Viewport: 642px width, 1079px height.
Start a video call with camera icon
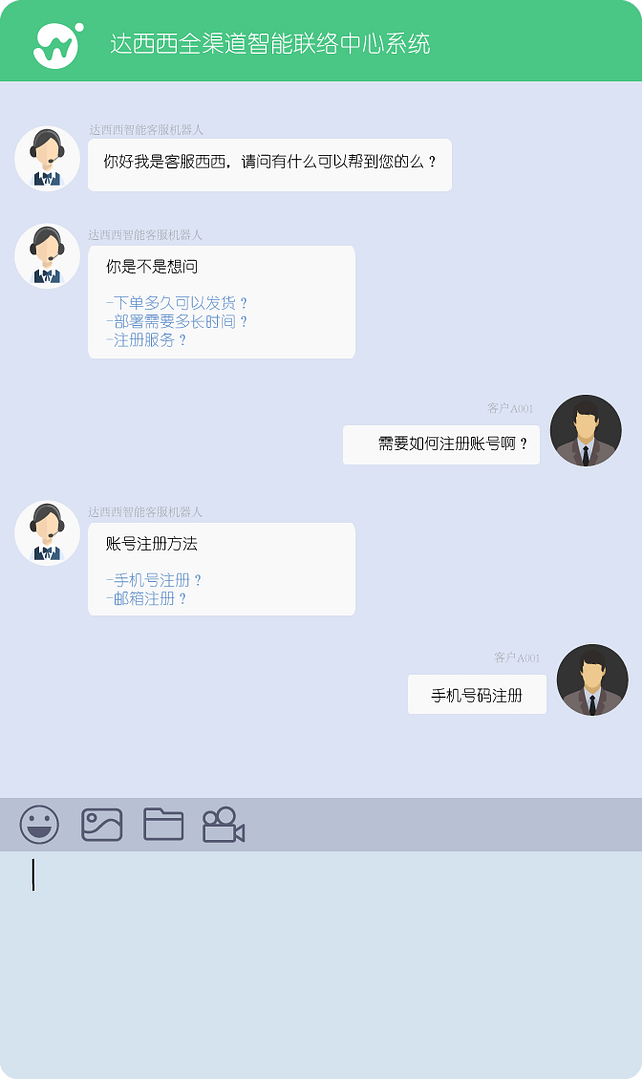tap(224, 824)
